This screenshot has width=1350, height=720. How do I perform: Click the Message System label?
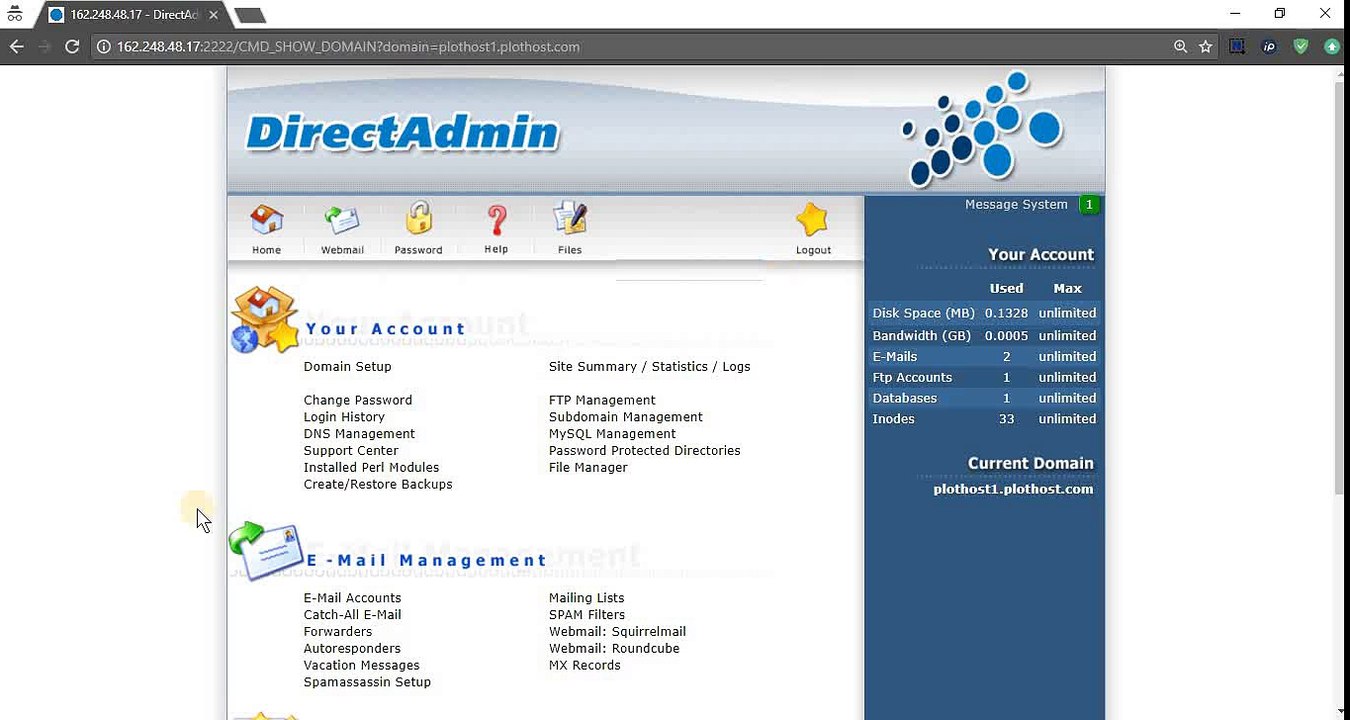1016,205
